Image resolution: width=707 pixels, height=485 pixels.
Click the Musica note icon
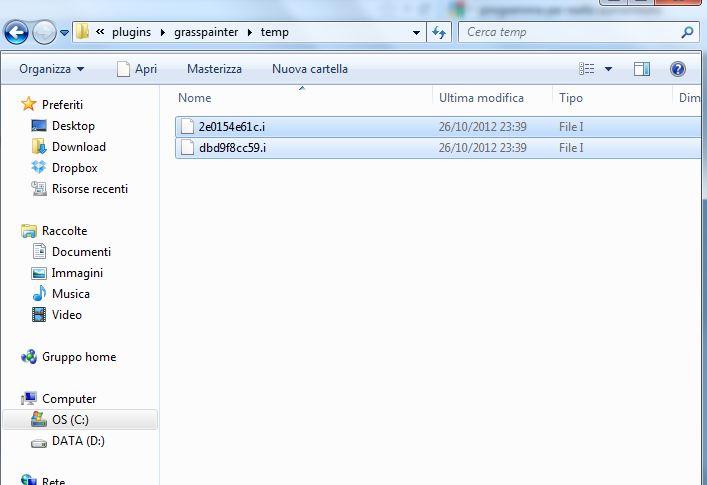click(x=39, y=293)
